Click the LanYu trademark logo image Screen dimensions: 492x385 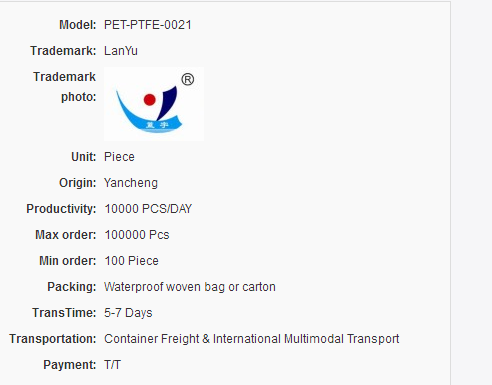pyautogui.click(x=154, y=104)
